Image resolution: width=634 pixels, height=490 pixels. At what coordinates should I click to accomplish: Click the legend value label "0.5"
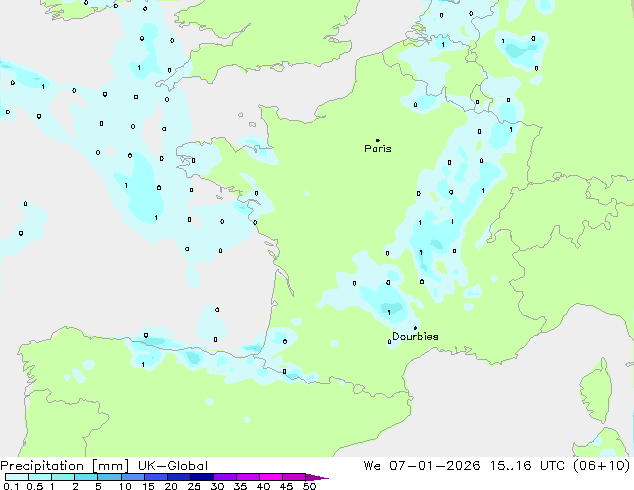[35, 486]
